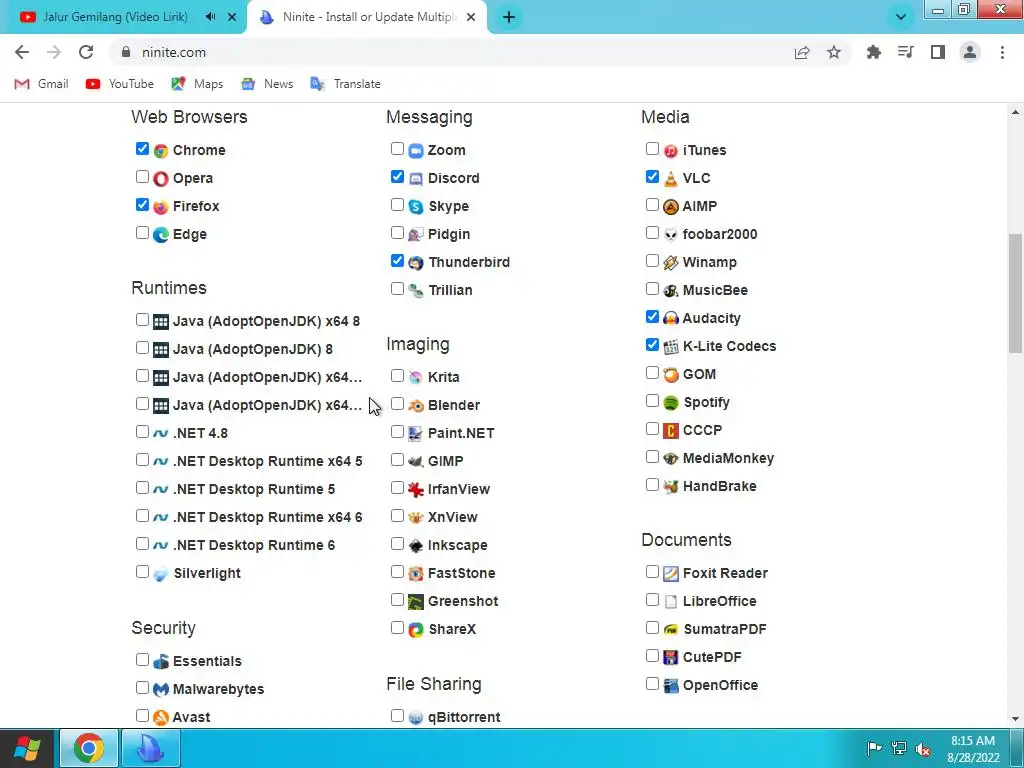
Task: Click the Blender logo icon
Action: click(x=416, y=406)
